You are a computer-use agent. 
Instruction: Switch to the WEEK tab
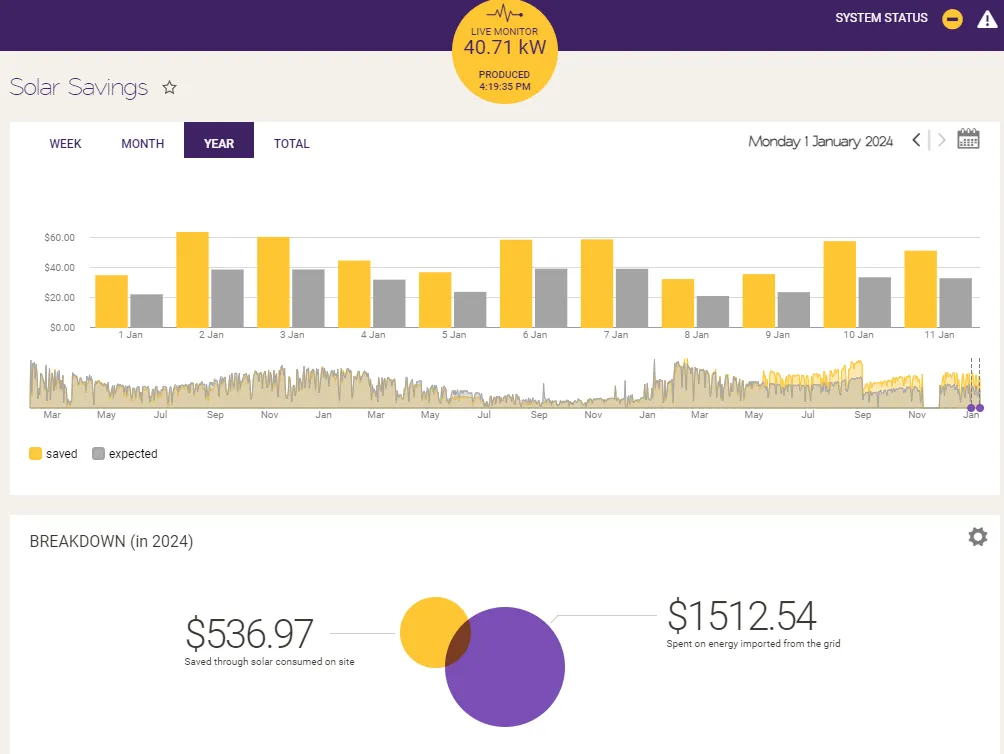pyautogui.click(x=66, y=144)
